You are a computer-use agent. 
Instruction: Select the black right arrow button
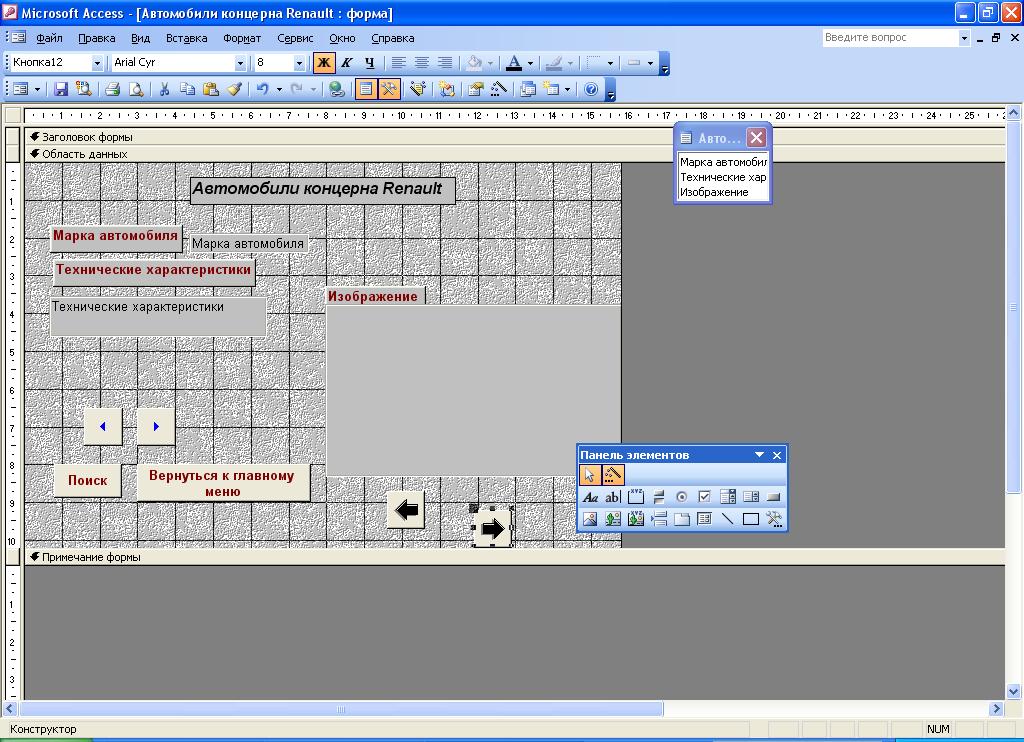click(492, 528)
